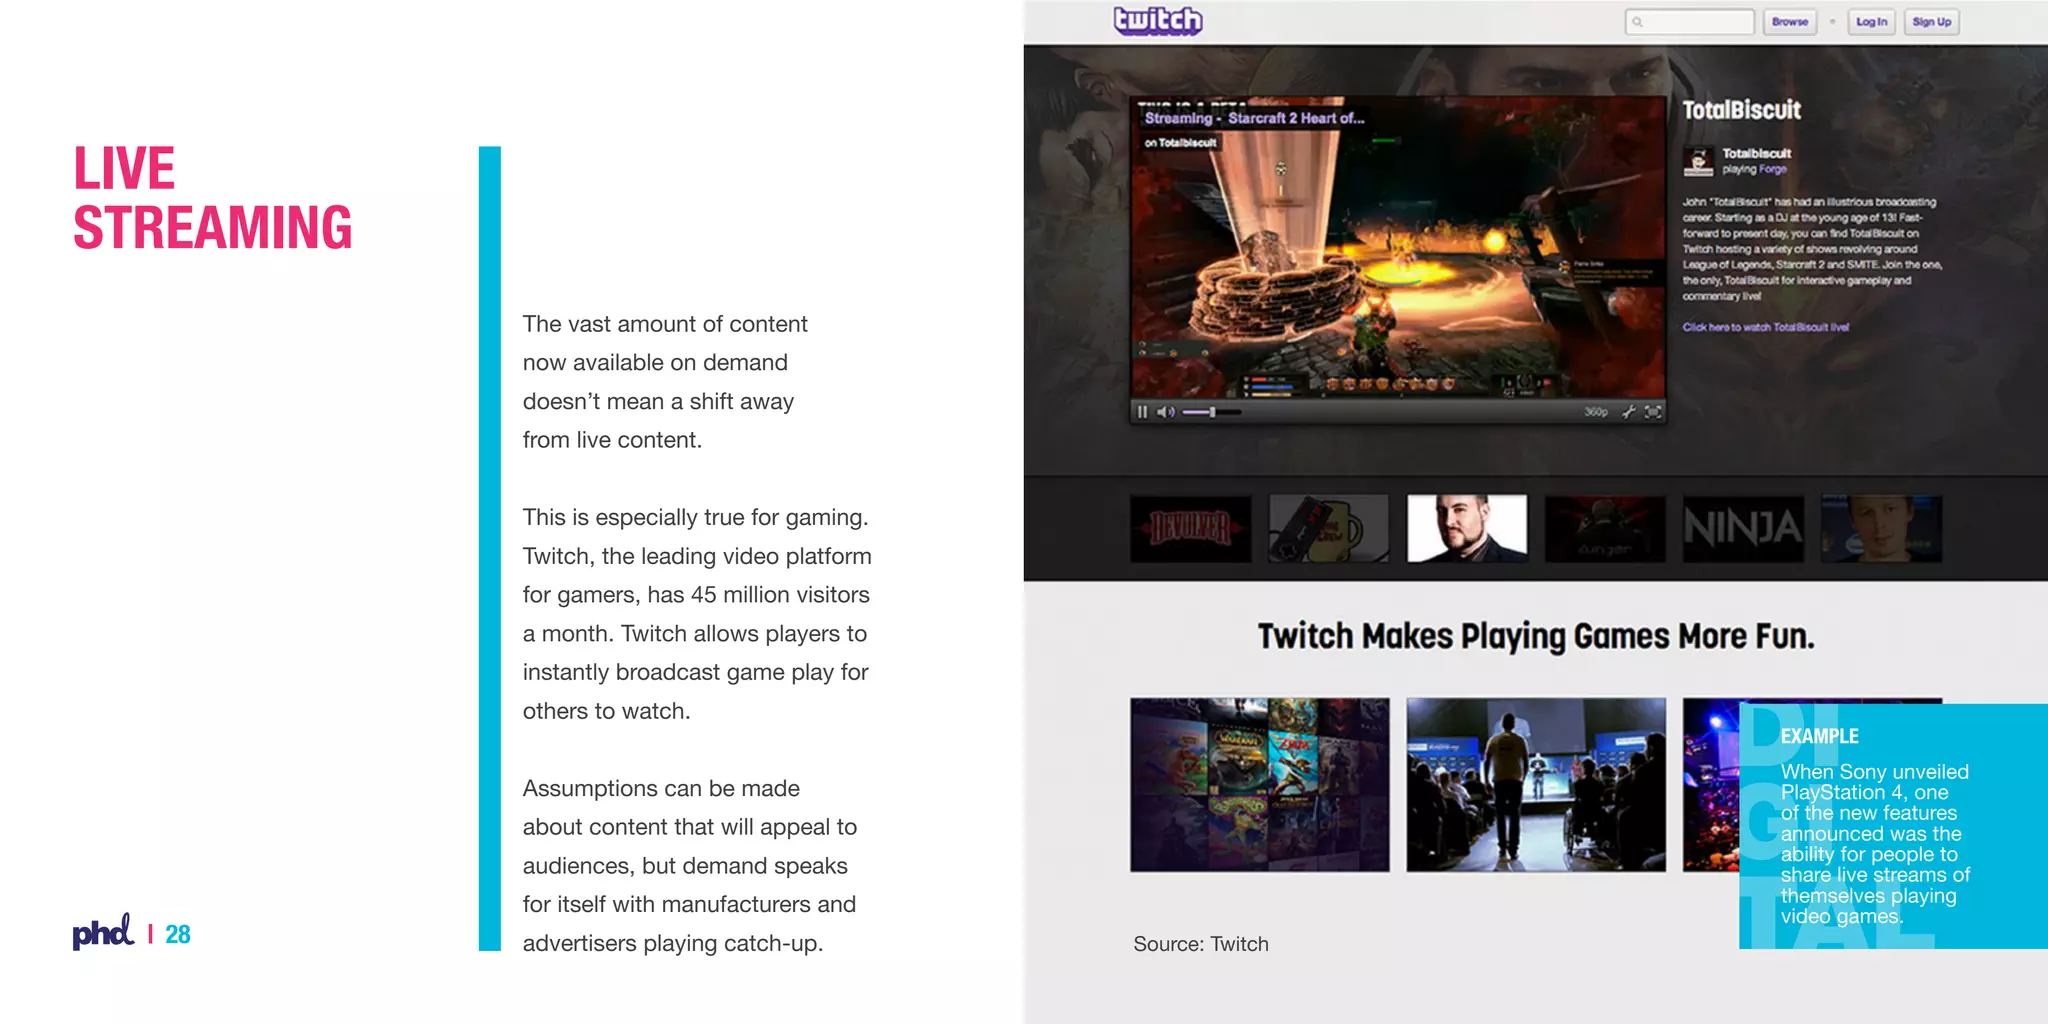Screen dimensions: 2048x1024
Task: Open the audience presentation image
Action: click(x=1536, y=785)
